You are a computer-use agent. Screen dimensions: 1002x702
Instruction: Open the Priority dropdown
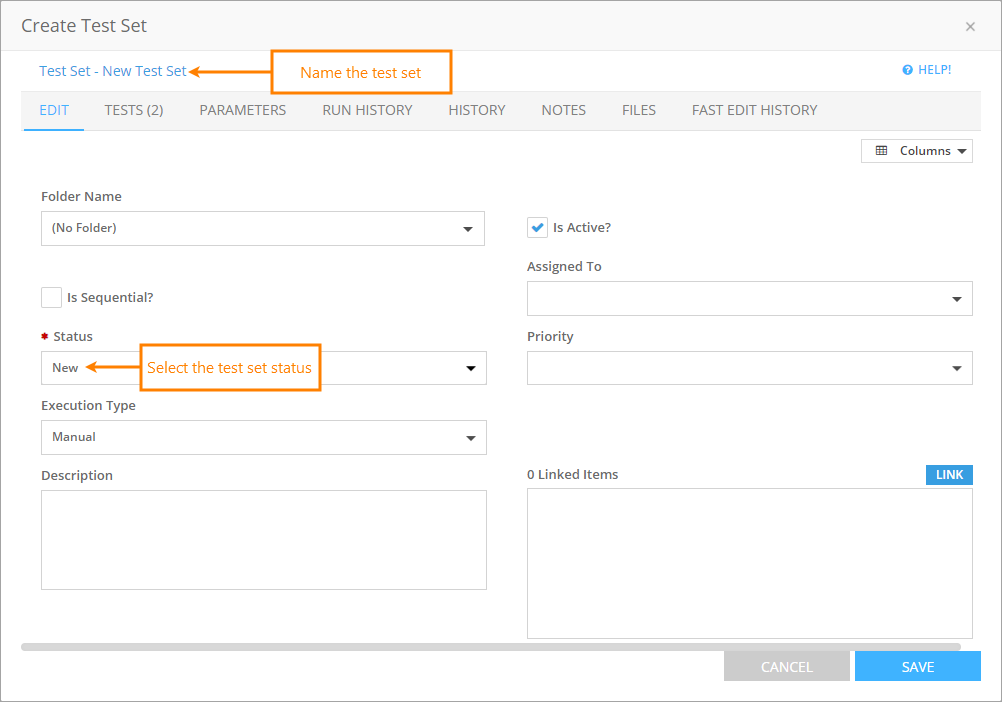(x=956, y=368)
